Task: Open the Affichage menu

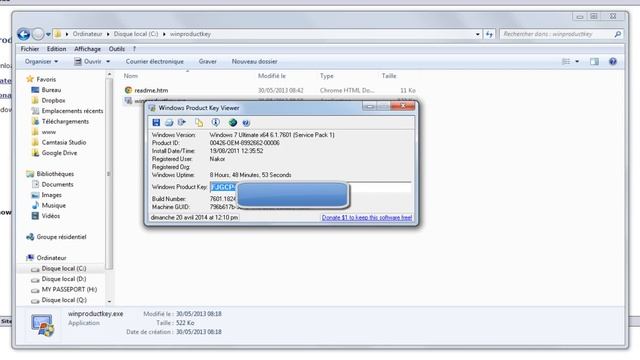Action: 87,49
